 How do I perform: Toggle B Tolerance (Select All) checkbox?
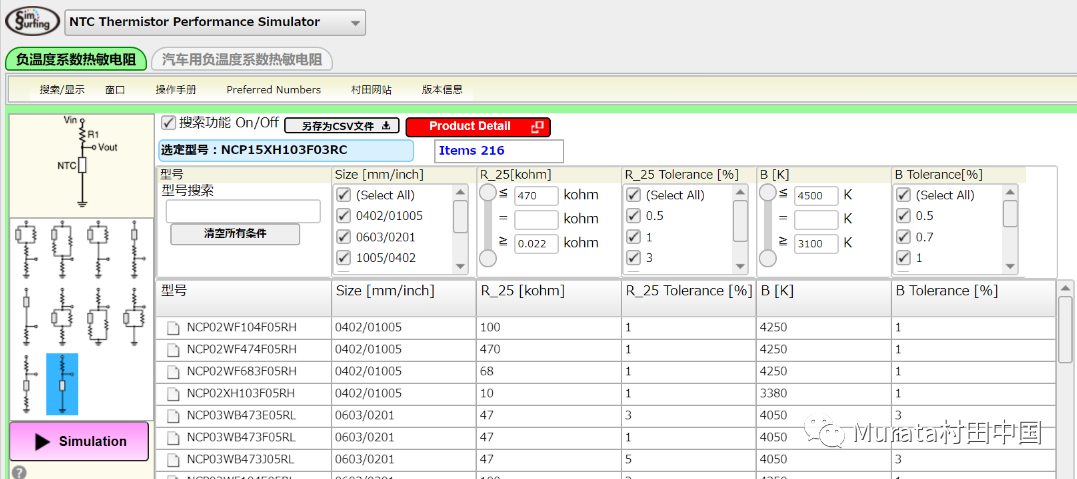(x=903, y=195)
